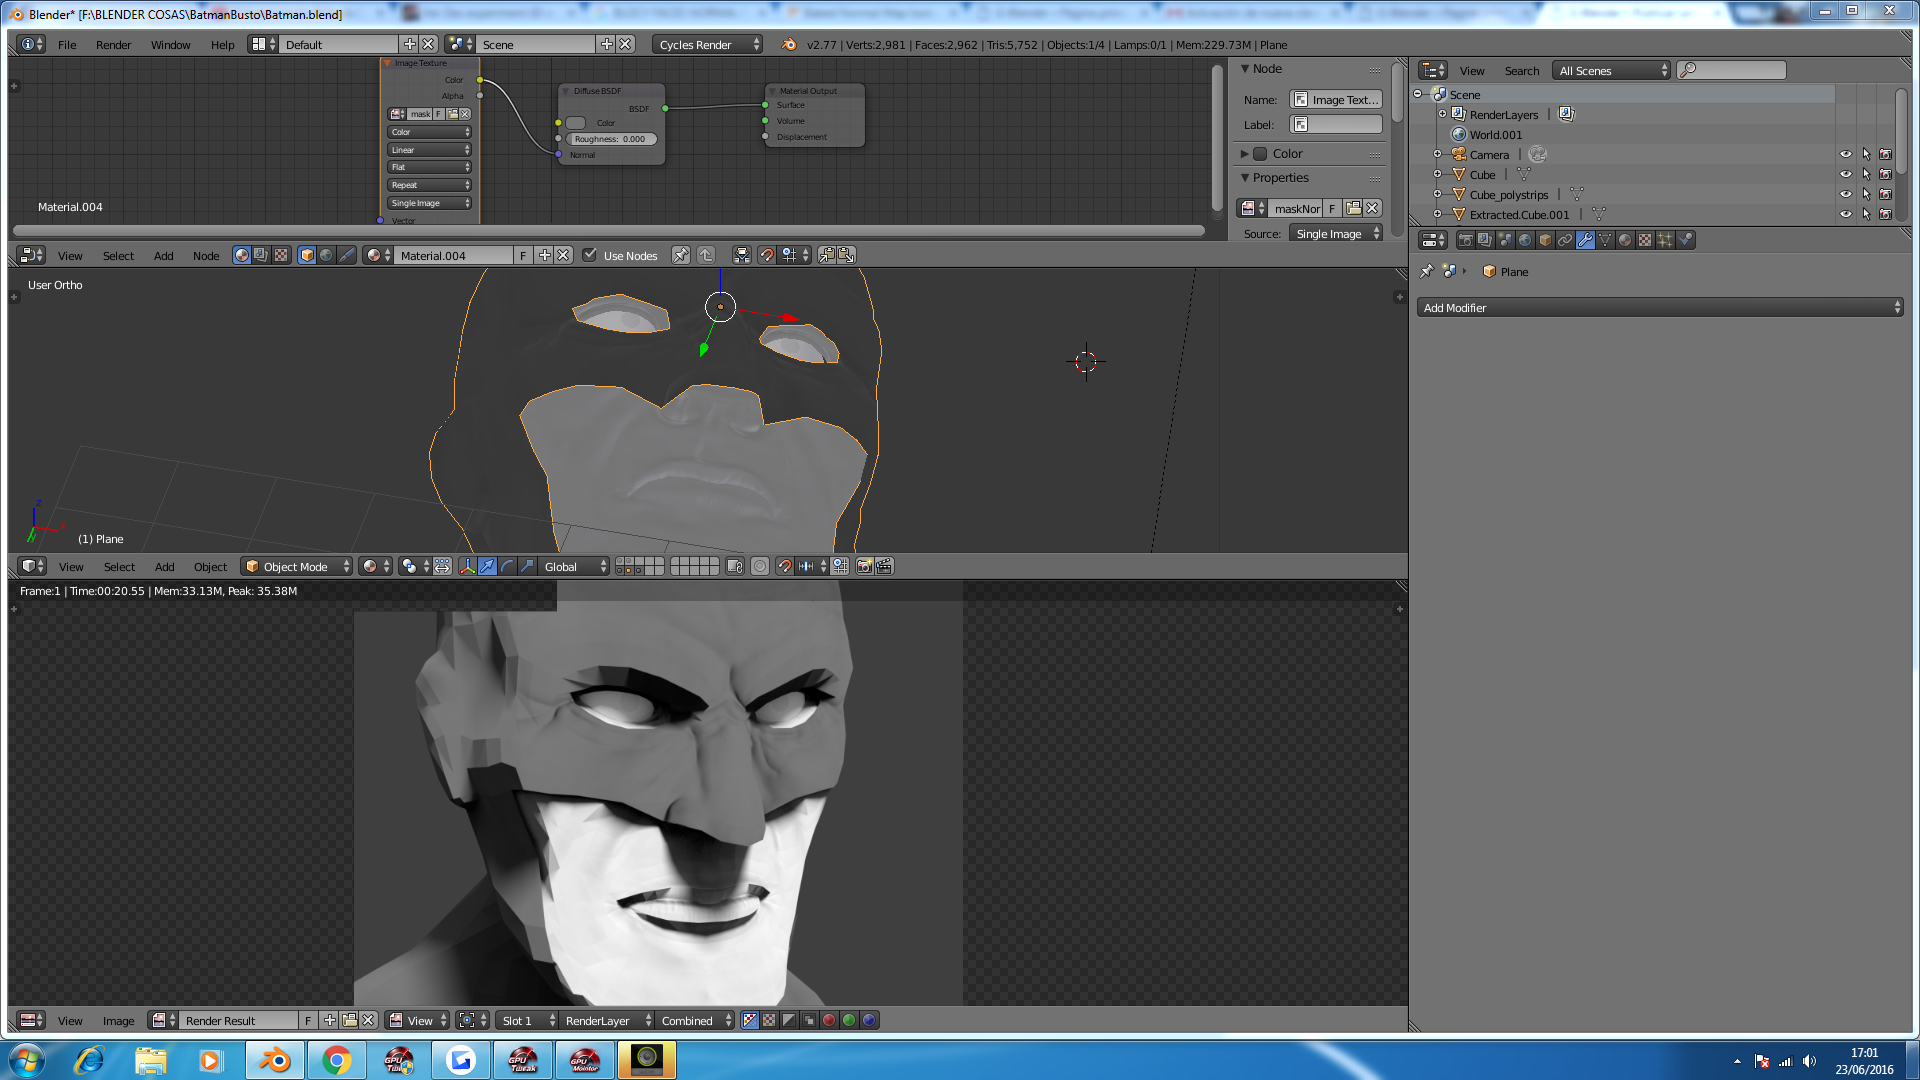Screen dimensions: 1920x1080
Task: Select the translate manipulator arrow
Action: [x=487, y=566]
